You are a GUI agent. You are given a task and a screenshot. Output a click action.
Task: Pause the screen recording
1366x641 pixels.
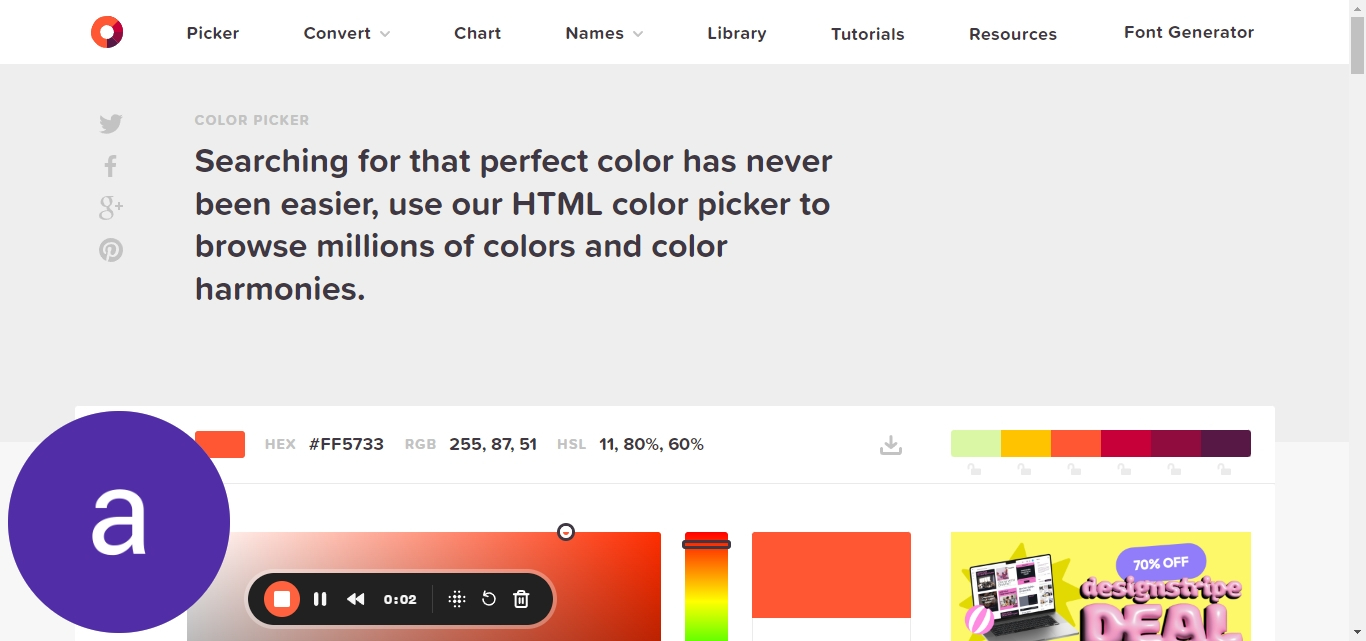click(320, 599)
